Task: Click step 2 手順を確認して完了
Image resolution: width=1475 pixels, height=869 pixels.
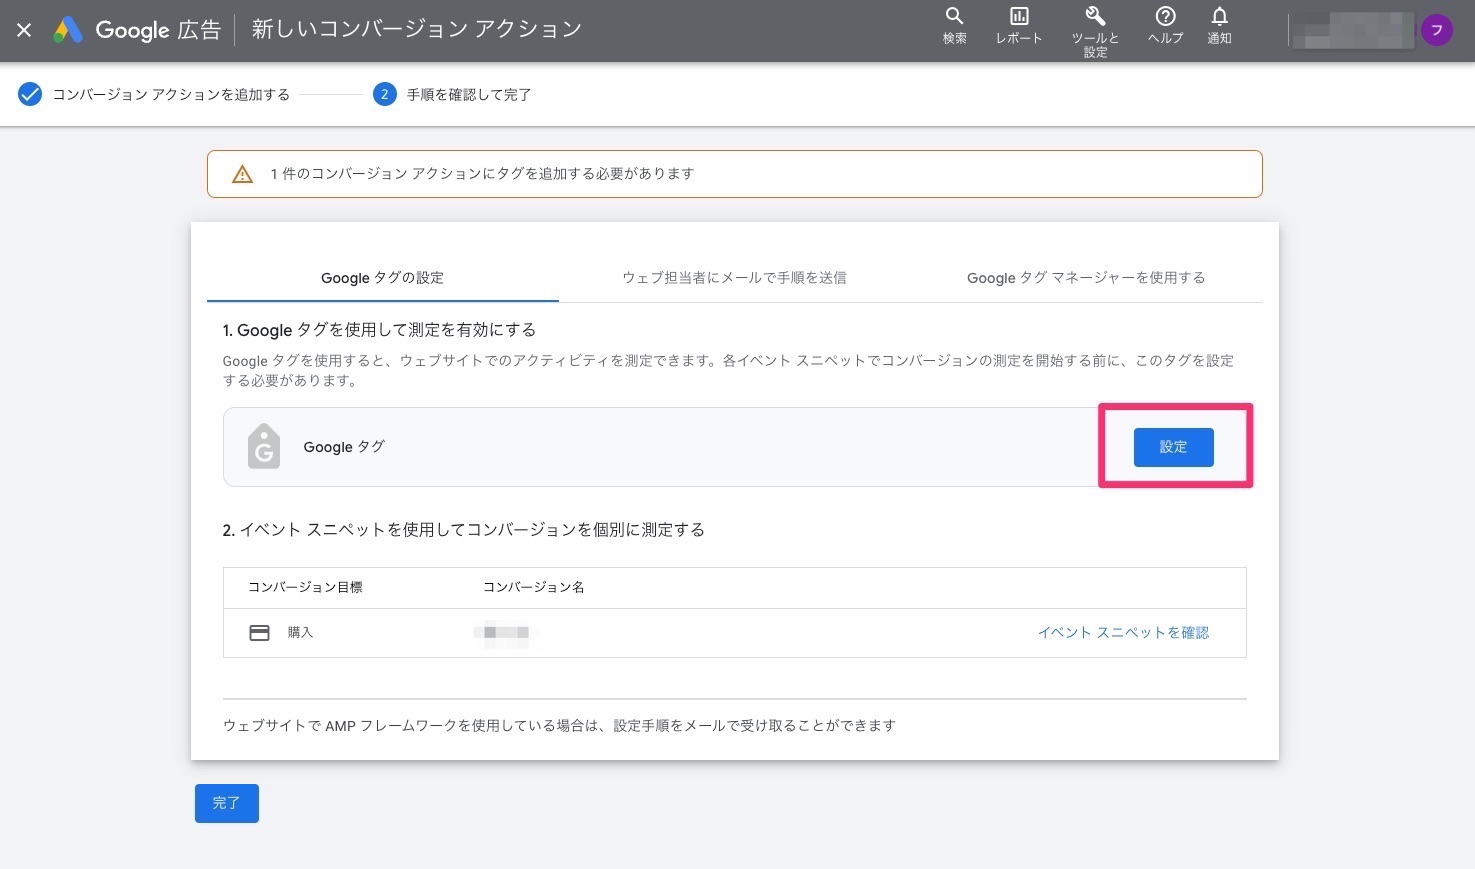Action: point(453,94)
